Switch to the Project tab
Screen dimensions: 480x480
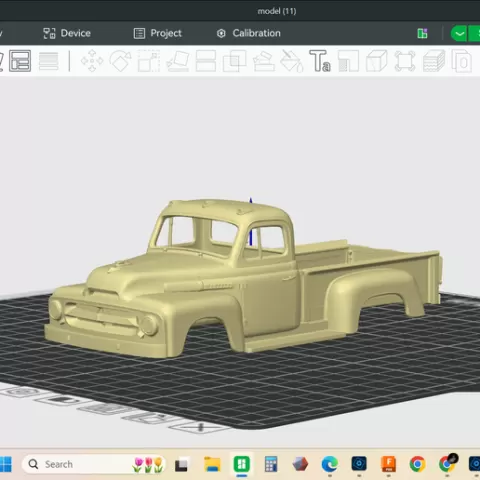pos(158,33)
